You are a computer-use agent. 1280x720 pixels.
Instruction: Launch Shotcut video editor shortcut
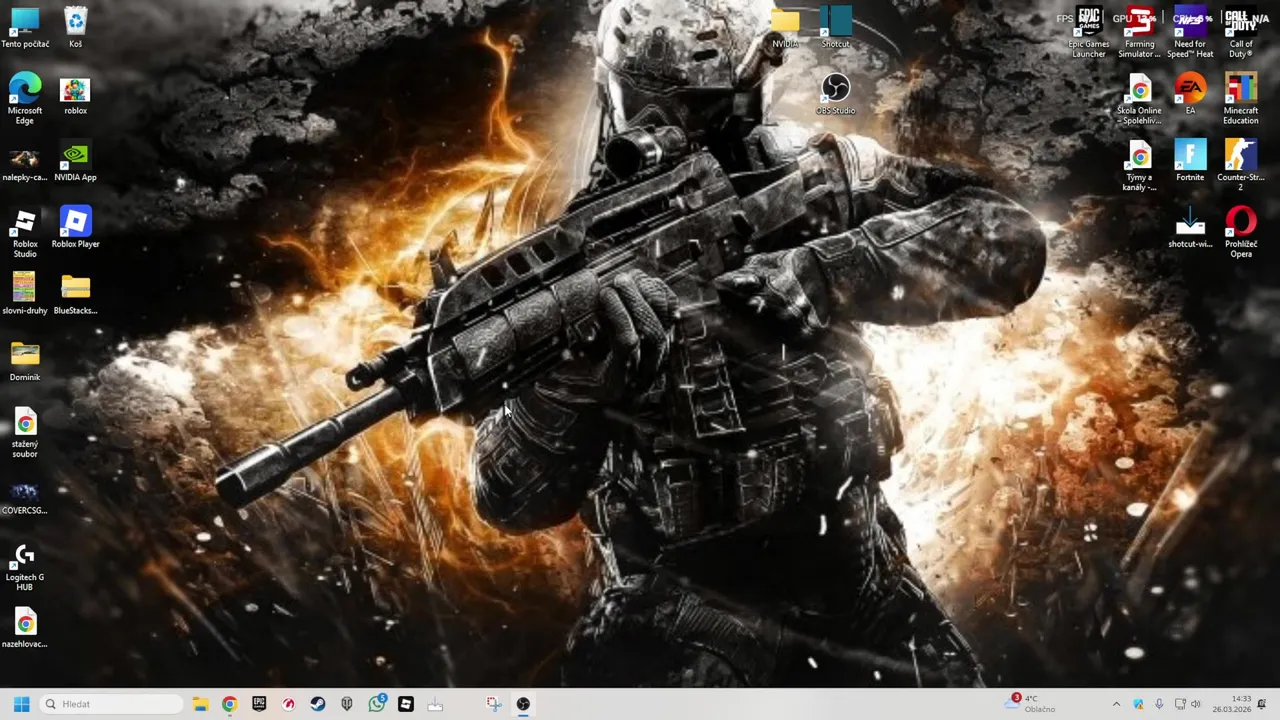pos(835,28)
